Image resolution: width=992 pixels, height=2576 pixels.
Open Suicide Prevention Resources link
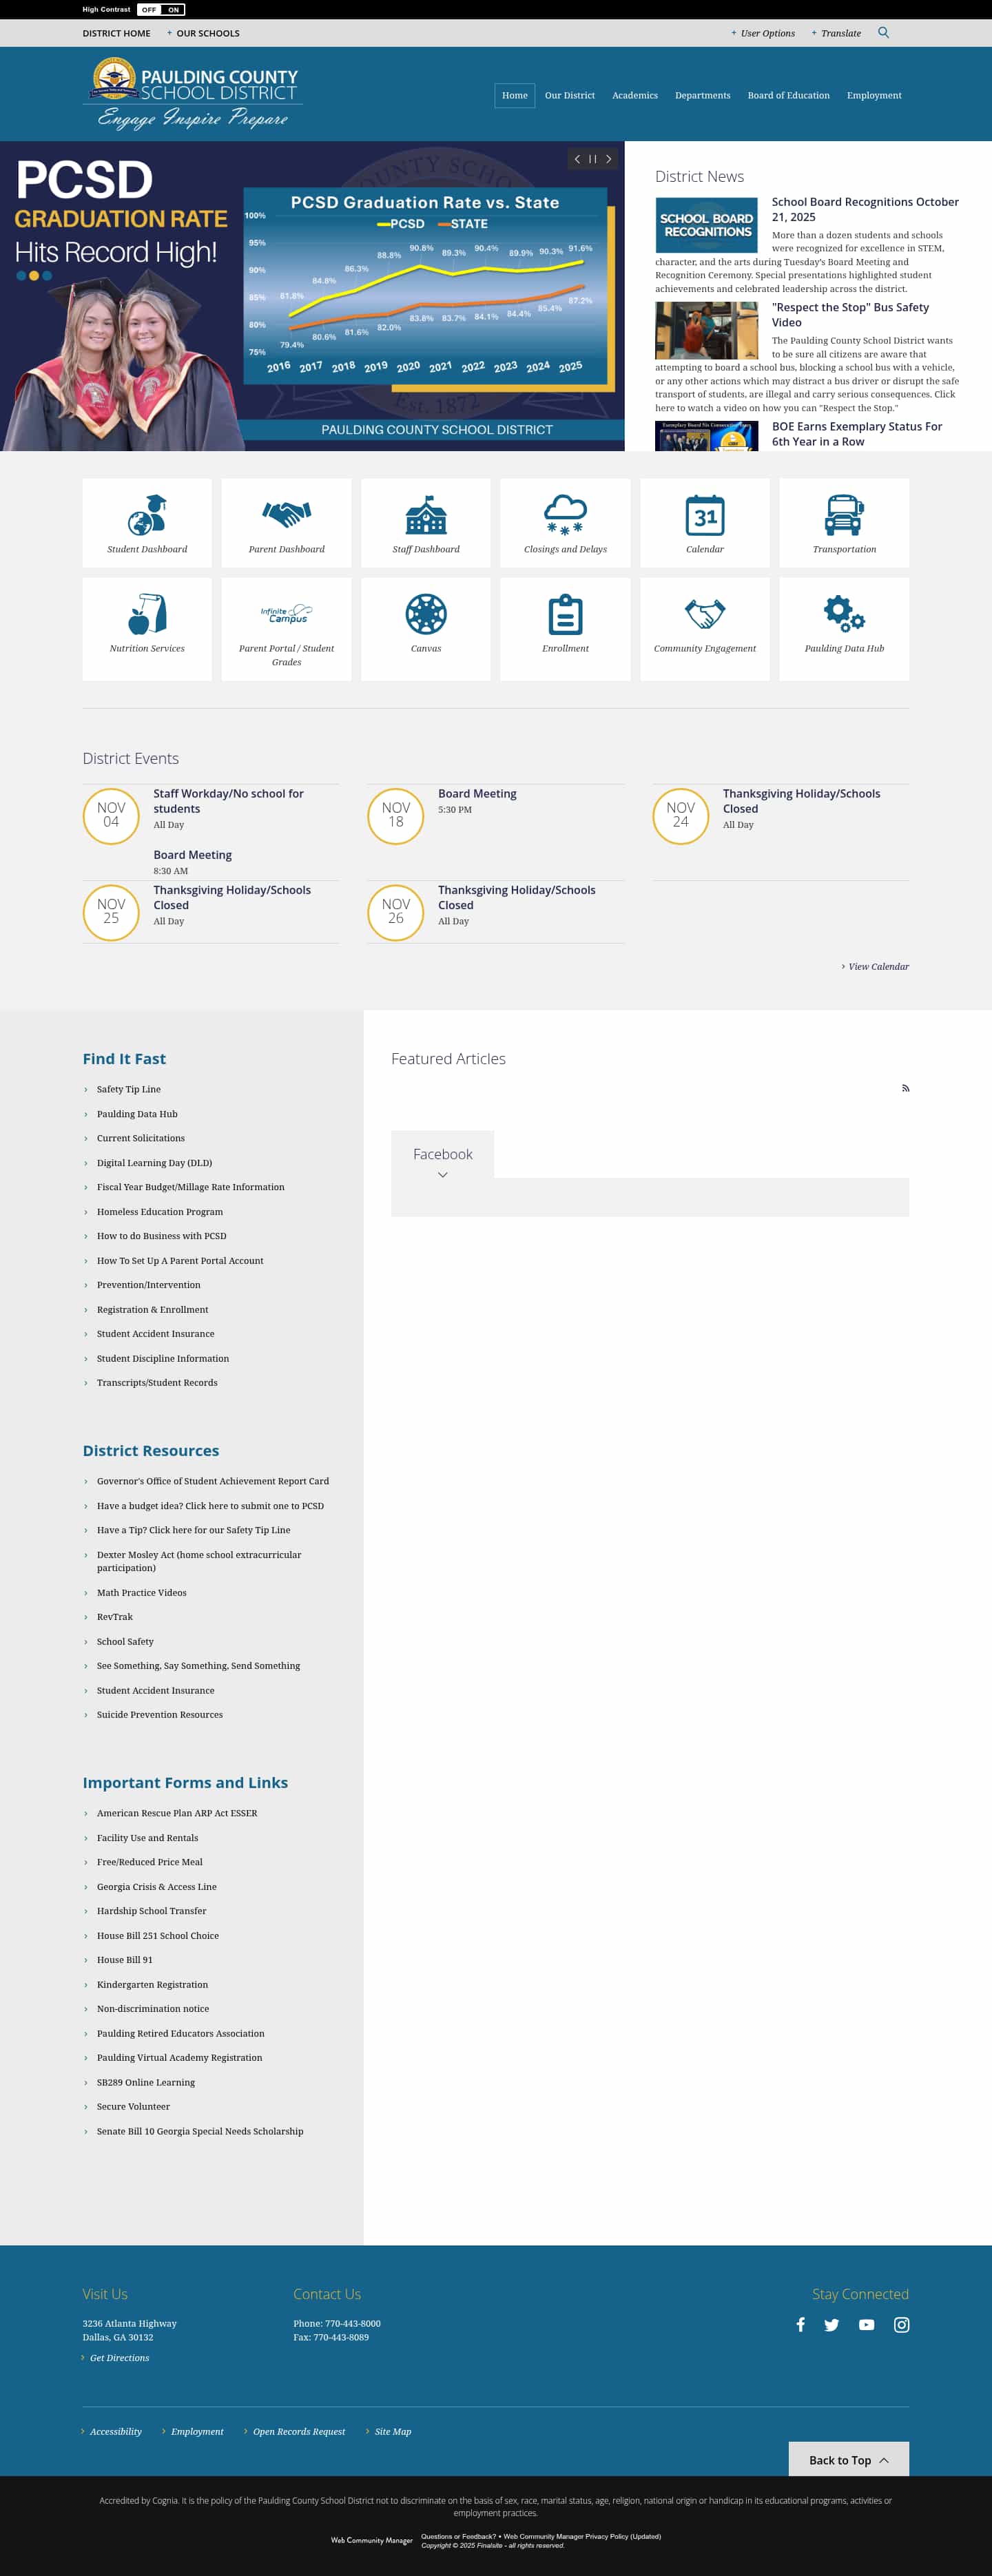160,1714
